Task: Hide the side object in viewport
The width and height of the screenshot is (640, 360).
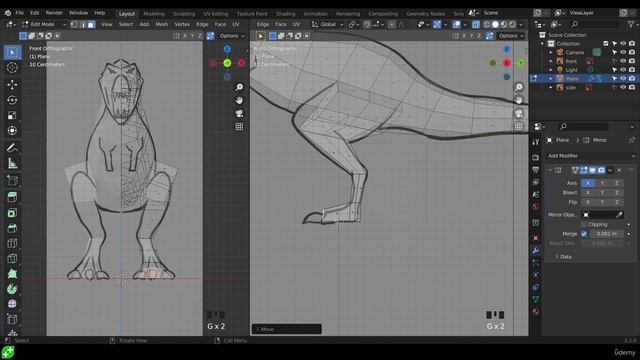Action: click(x=623, y=87)
